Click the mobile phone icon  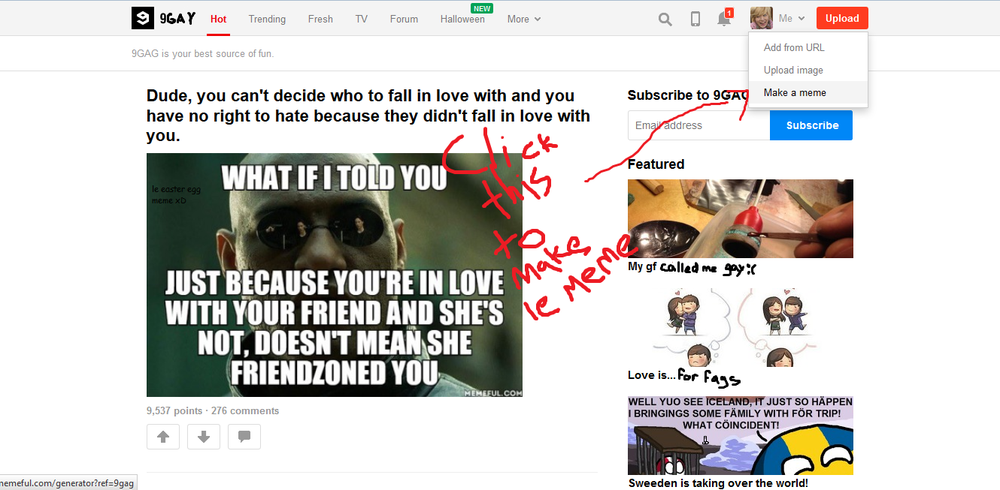[x=695, y=19]
